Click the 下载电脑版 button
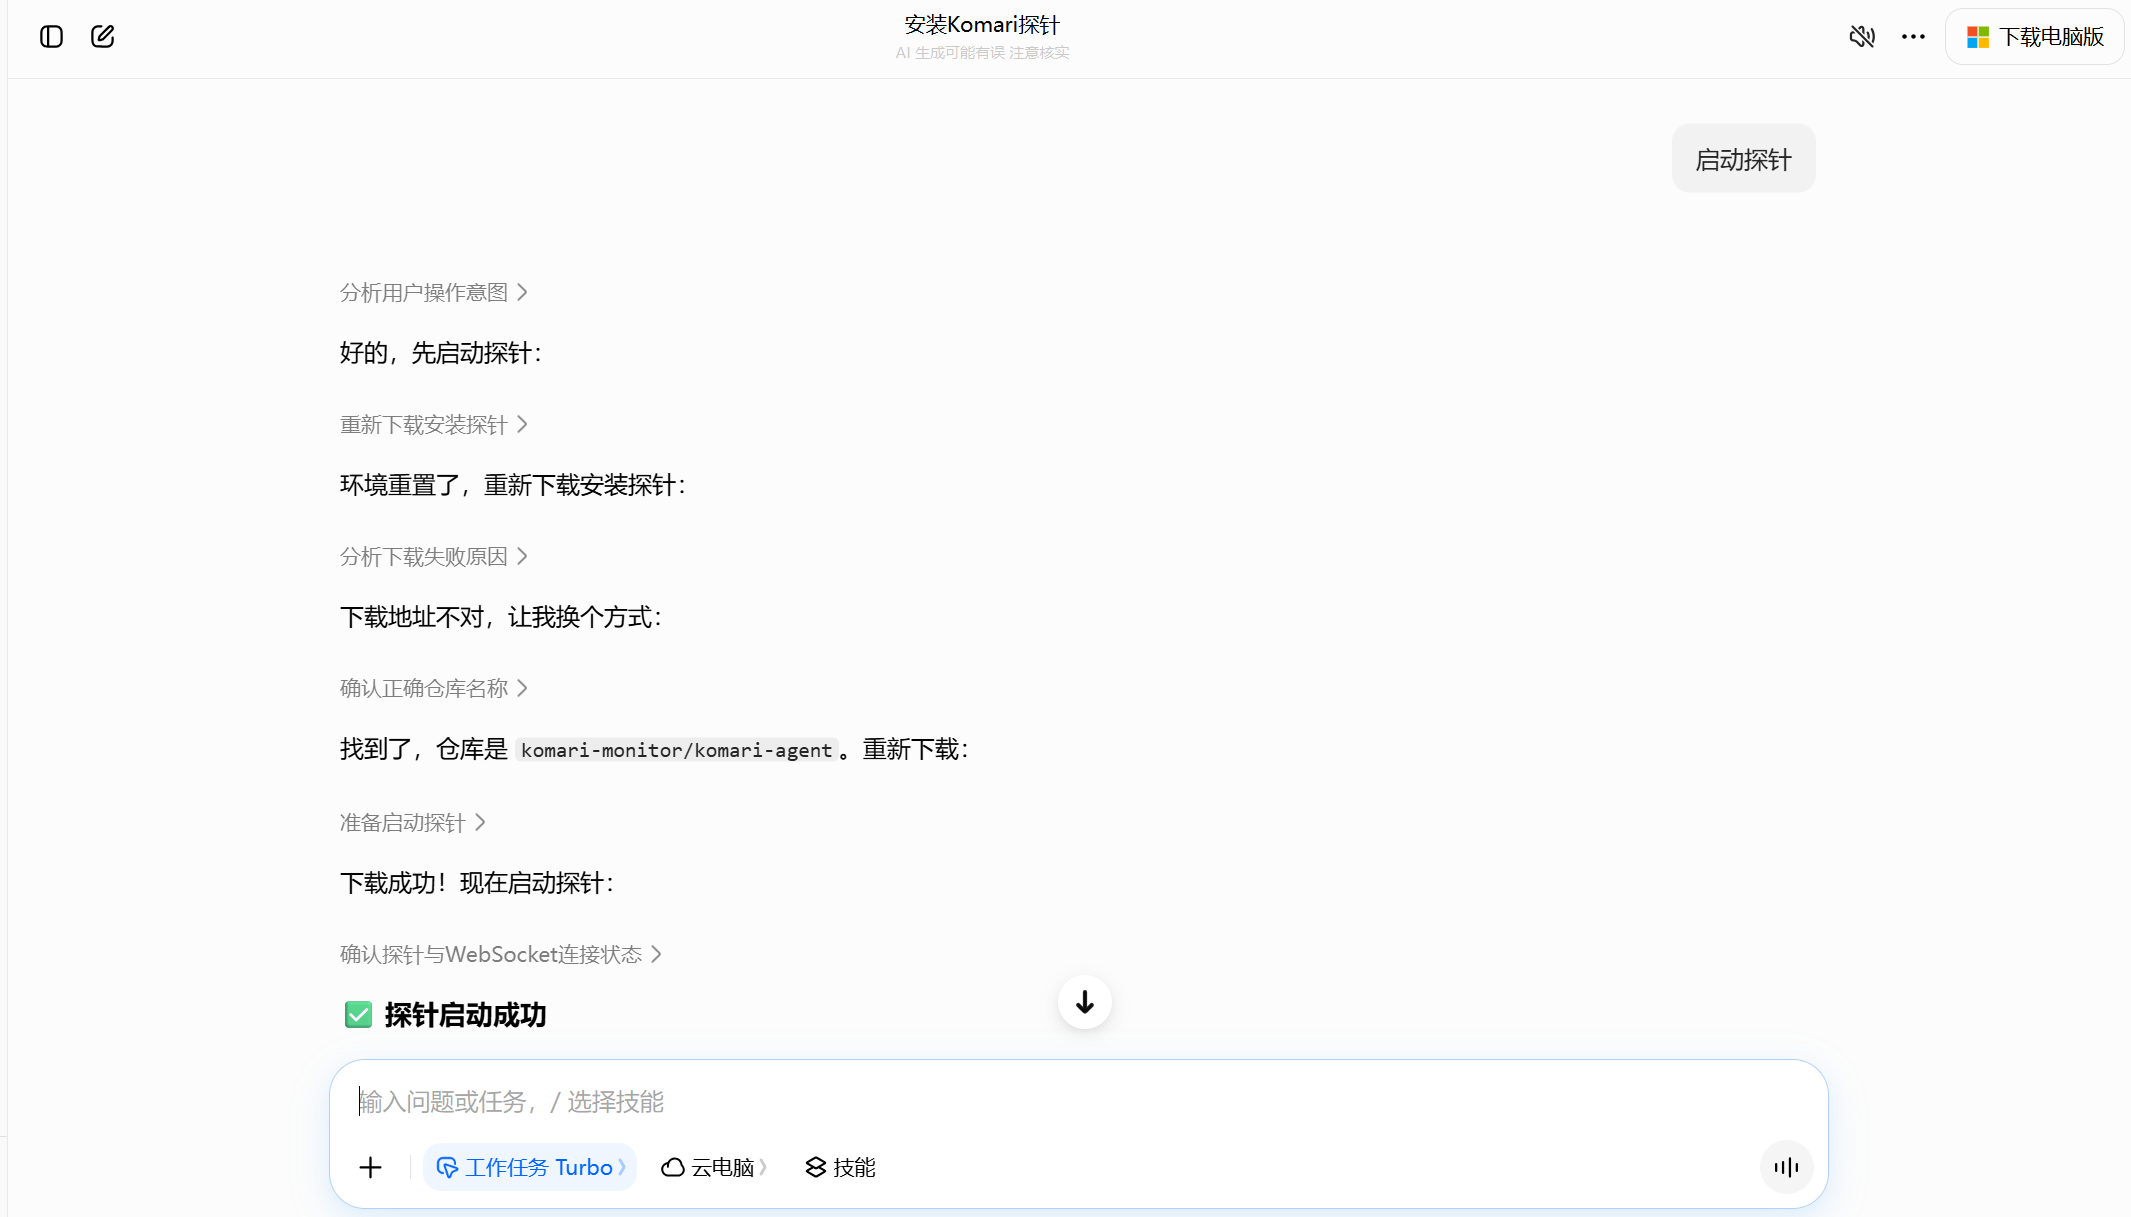The width and height of the screenshot is (2131, 1217). (x=2034, y=37)
